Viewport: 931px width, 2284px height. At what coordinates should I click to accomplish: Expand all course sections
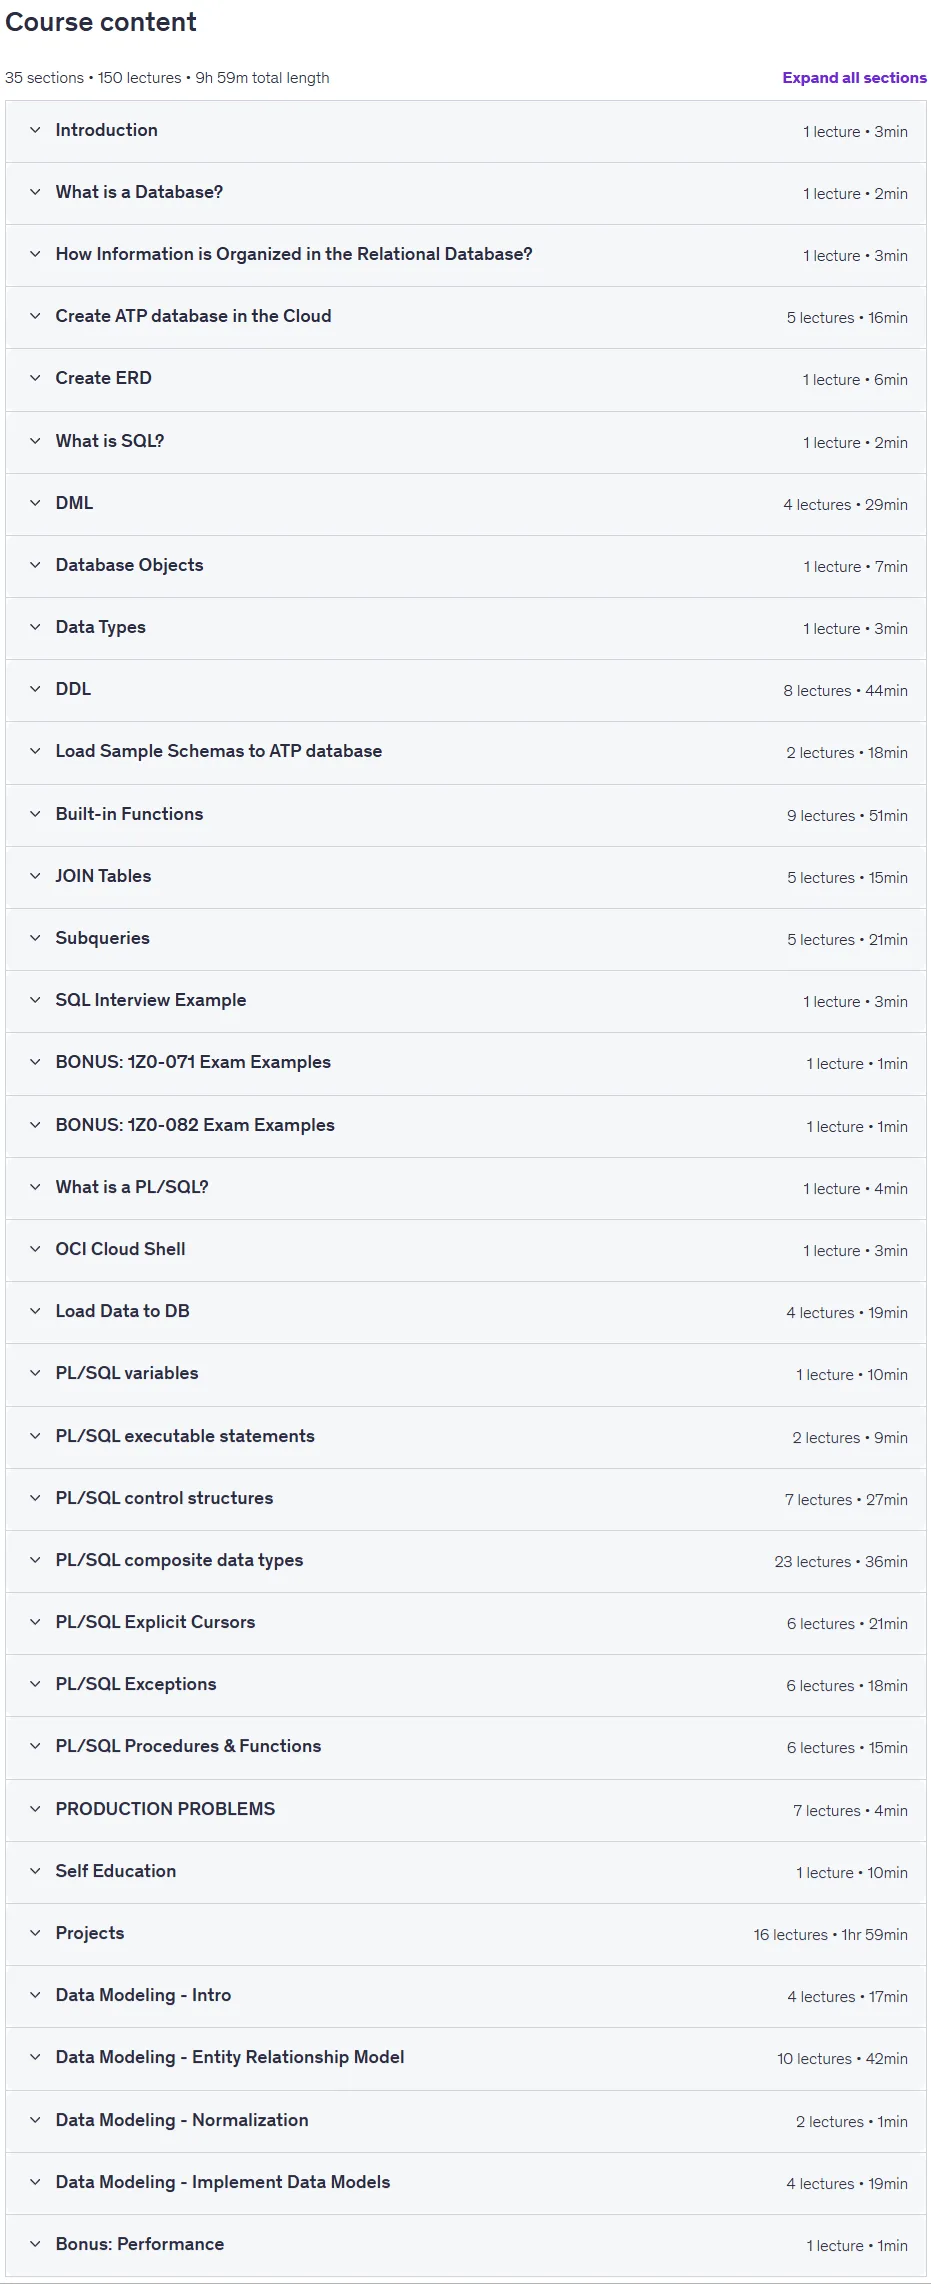[854, 78]
